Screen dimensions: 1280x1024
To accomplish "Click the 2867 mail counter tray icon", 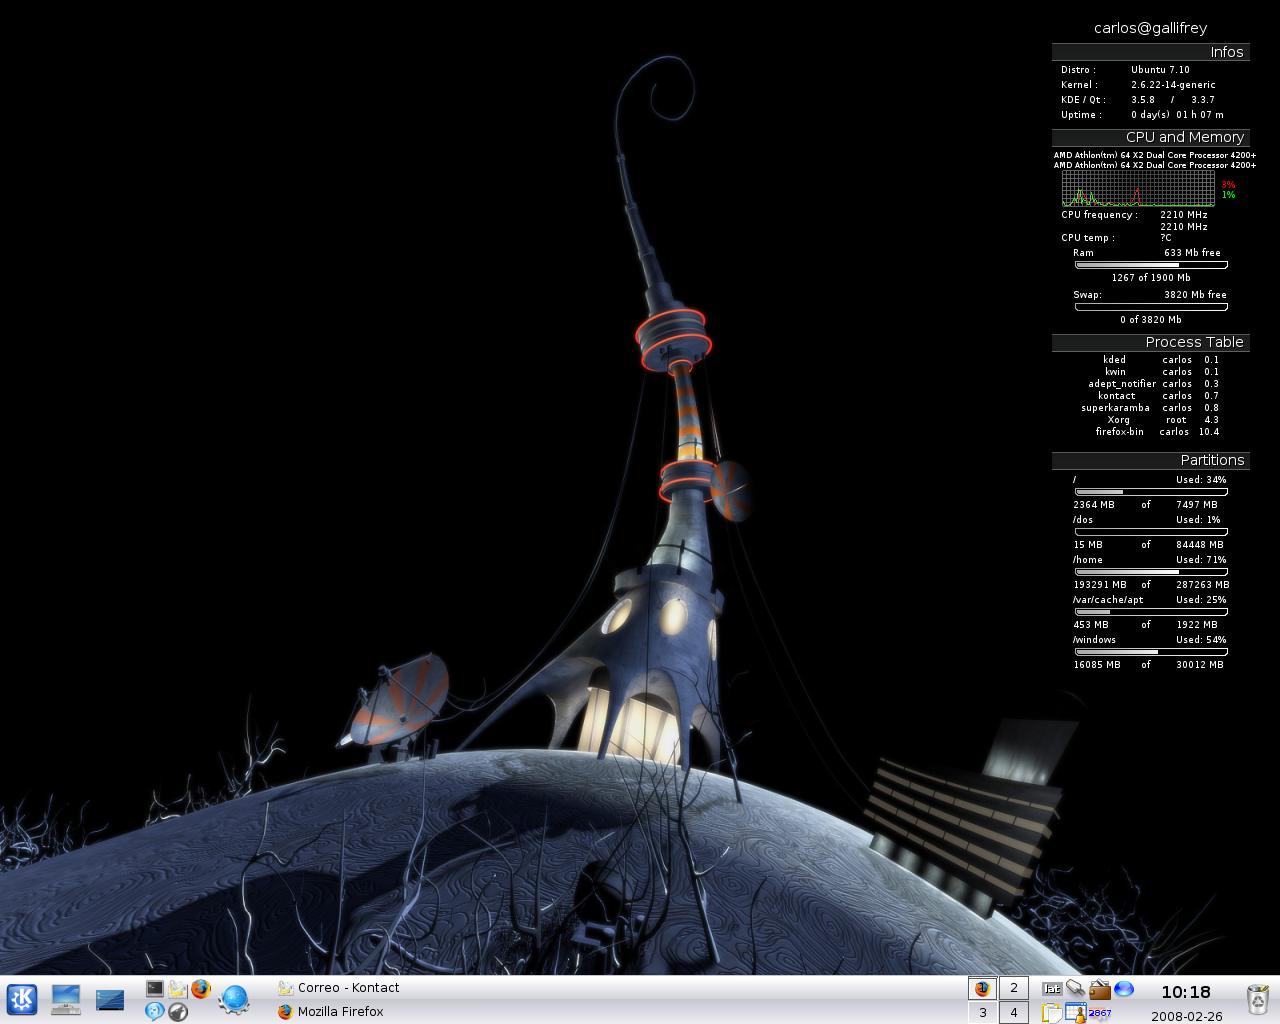I will click(1100, 1013).
